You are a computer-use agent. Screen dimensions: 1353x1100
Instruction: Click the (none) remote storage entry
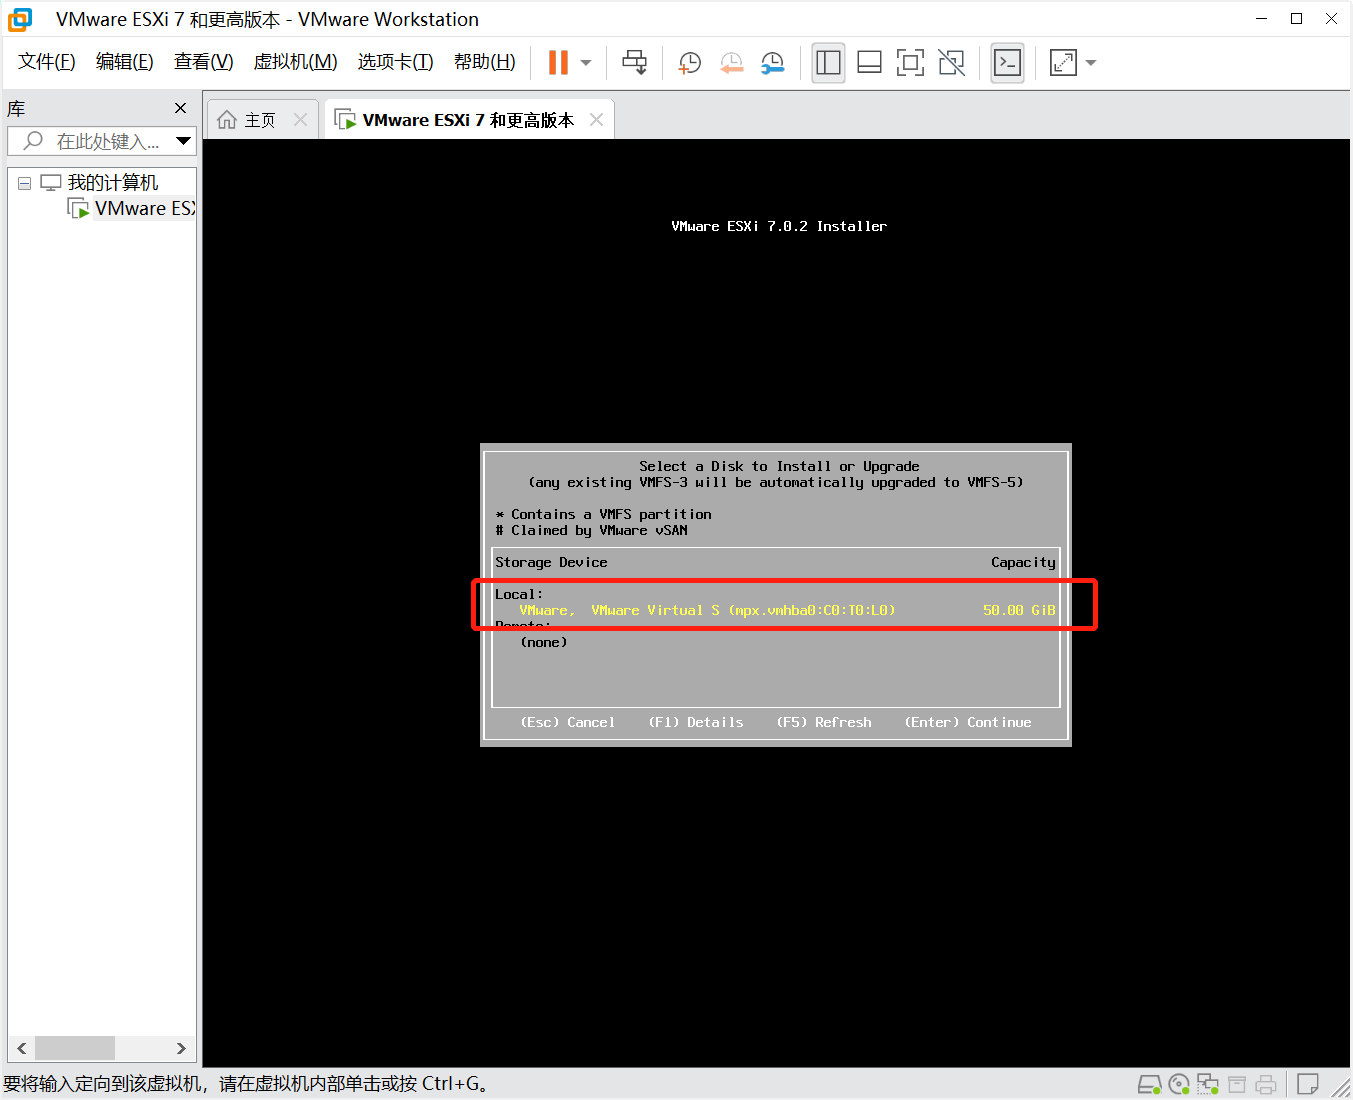544,642
